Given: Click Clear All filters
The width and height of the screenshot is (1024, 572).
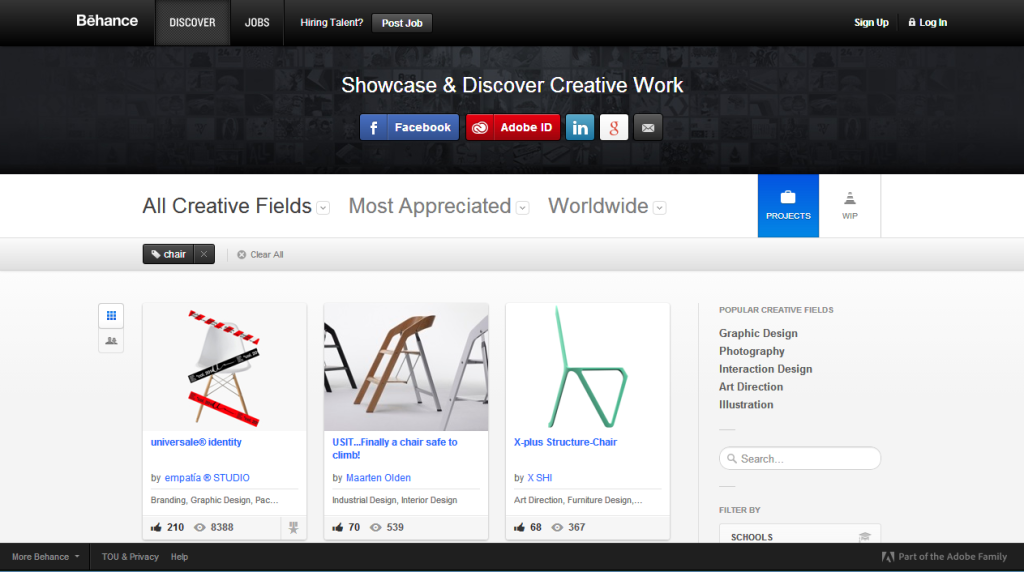Looking at the screenshot, I should pos(260,255).
